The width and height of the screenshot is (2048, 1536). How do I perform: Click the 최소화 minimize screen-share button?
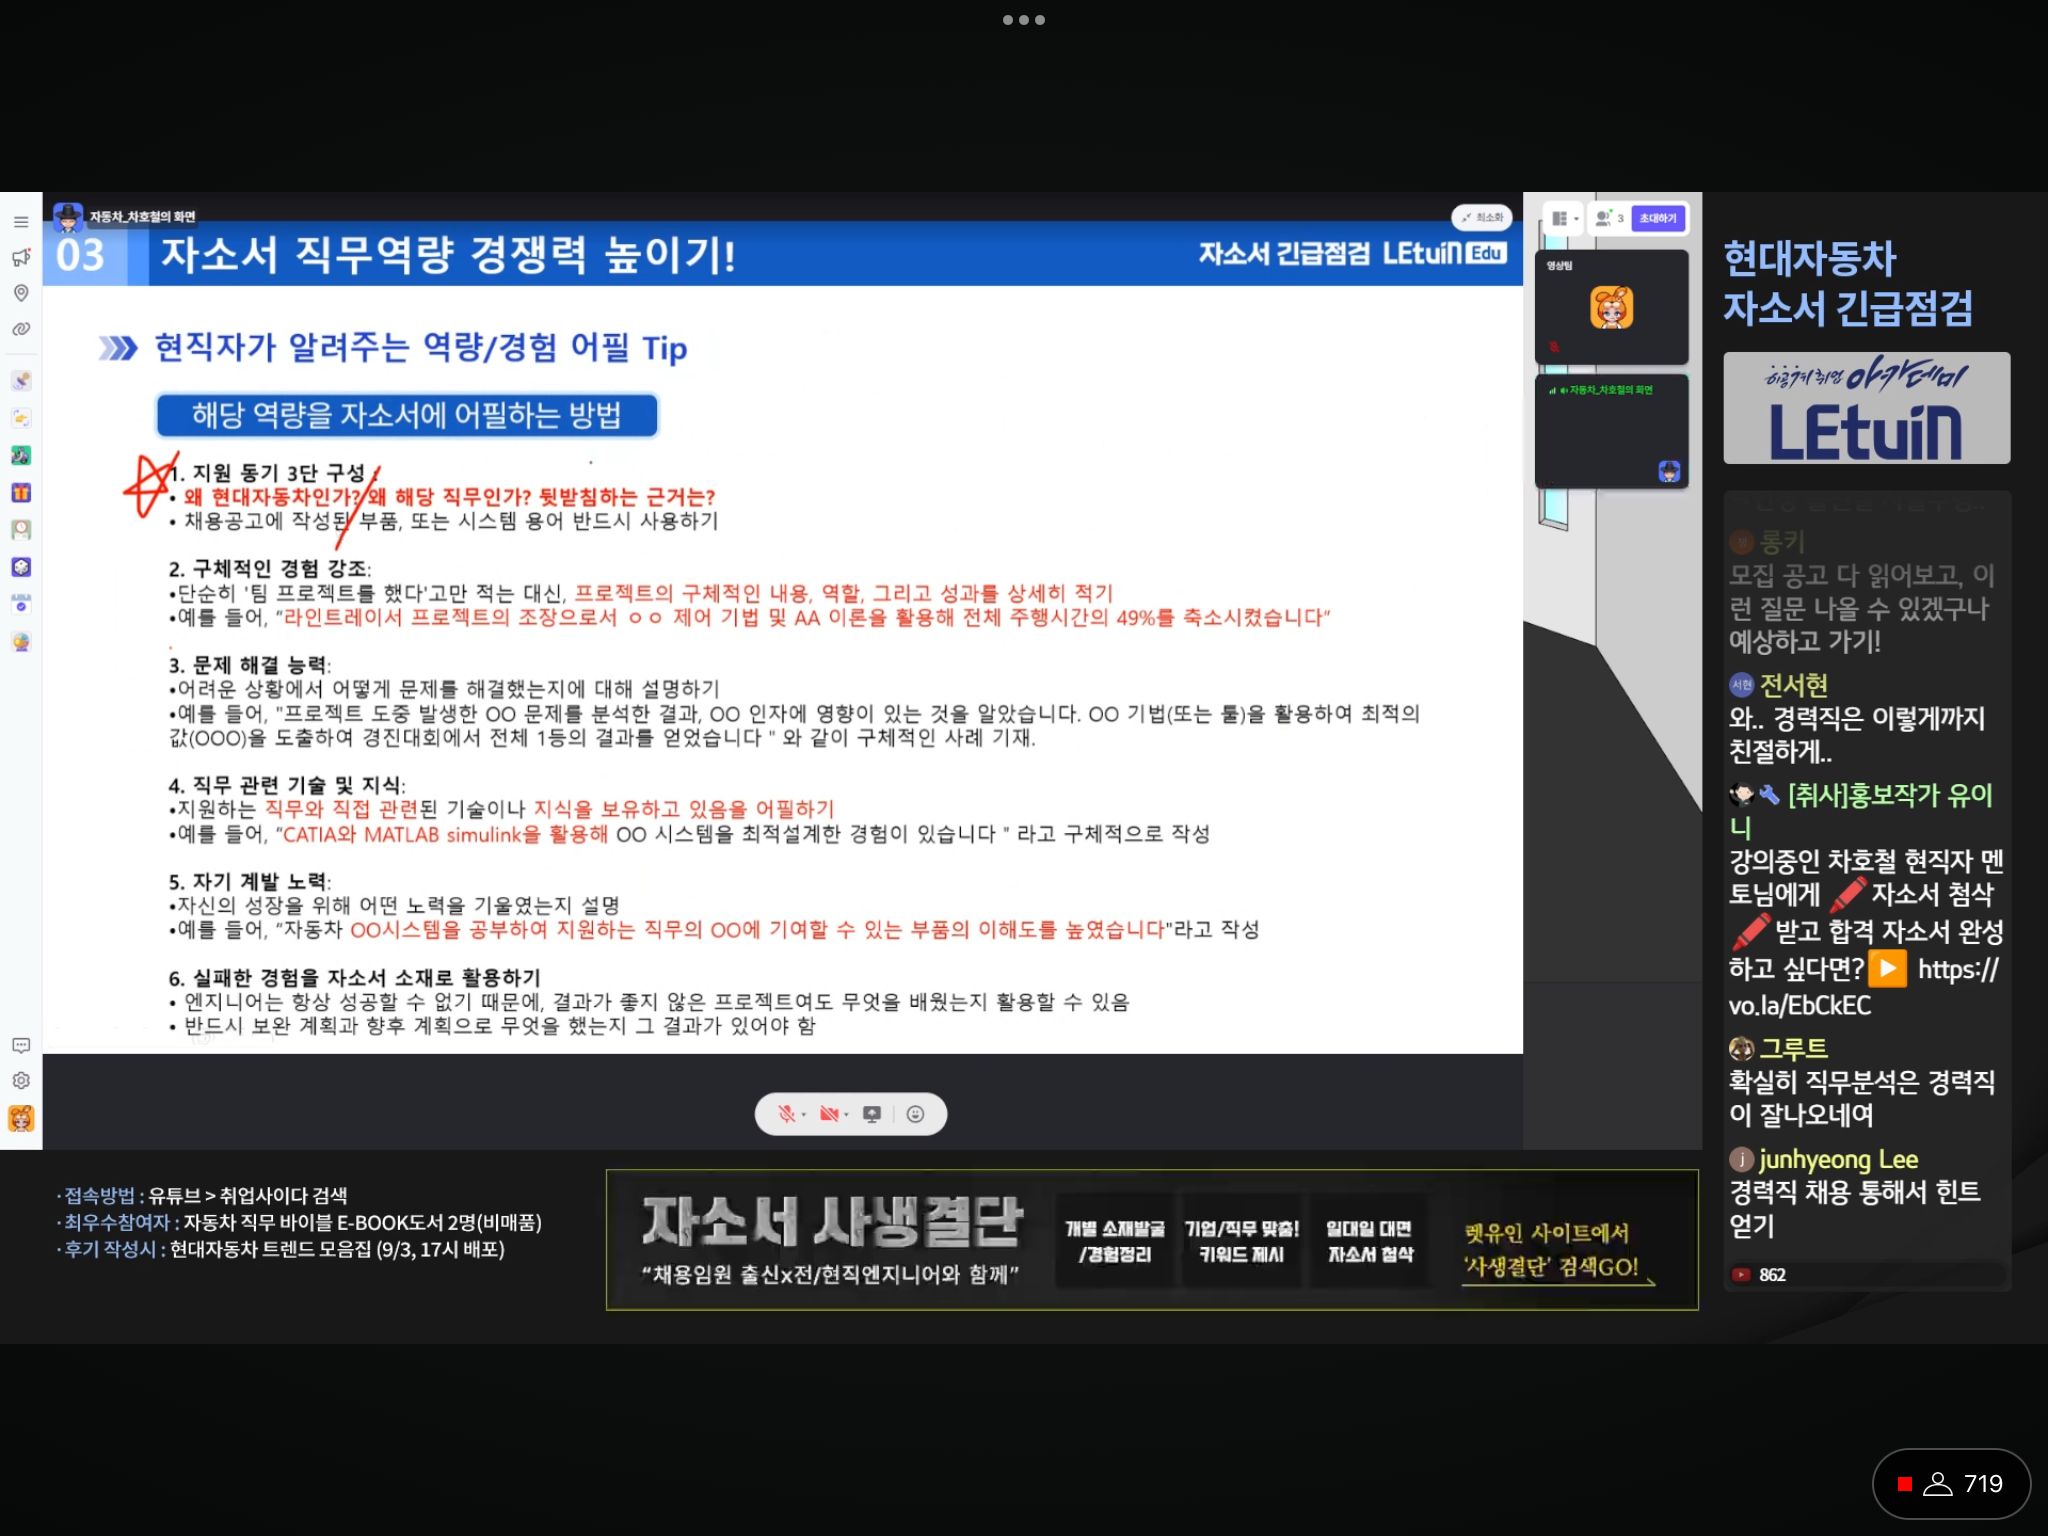coord(1482,217)
